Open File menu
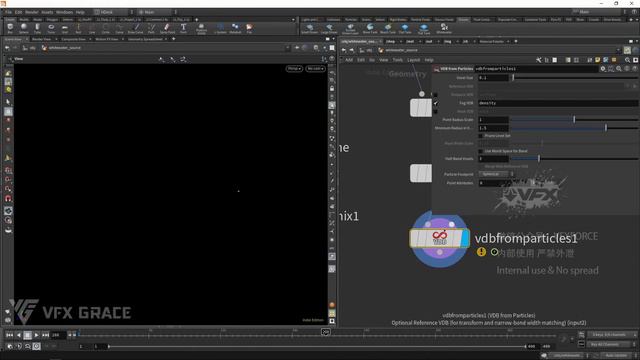This screenshot has height=360, width=640. pos(8,12)
